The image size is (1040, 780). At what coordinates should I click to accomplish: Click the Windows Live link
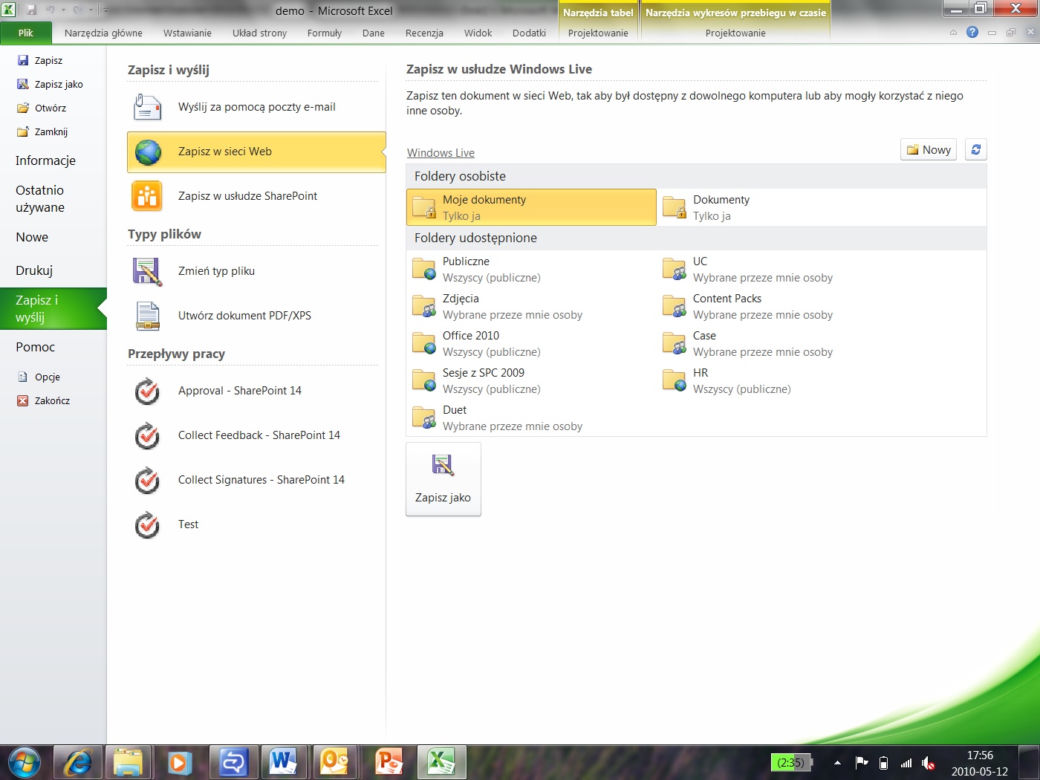click(440, 153)
